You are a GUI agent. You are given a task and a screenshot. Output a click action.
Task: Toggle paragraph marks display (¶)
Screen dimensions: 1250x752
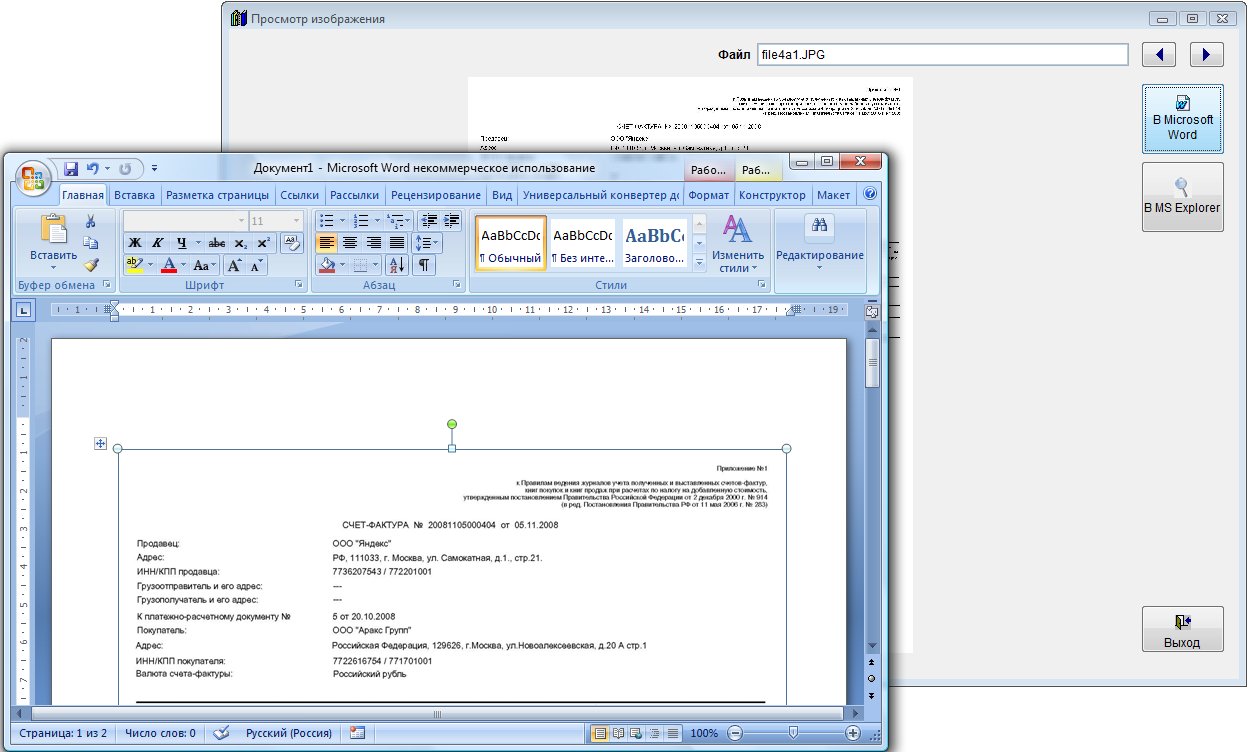pos(424,265)
